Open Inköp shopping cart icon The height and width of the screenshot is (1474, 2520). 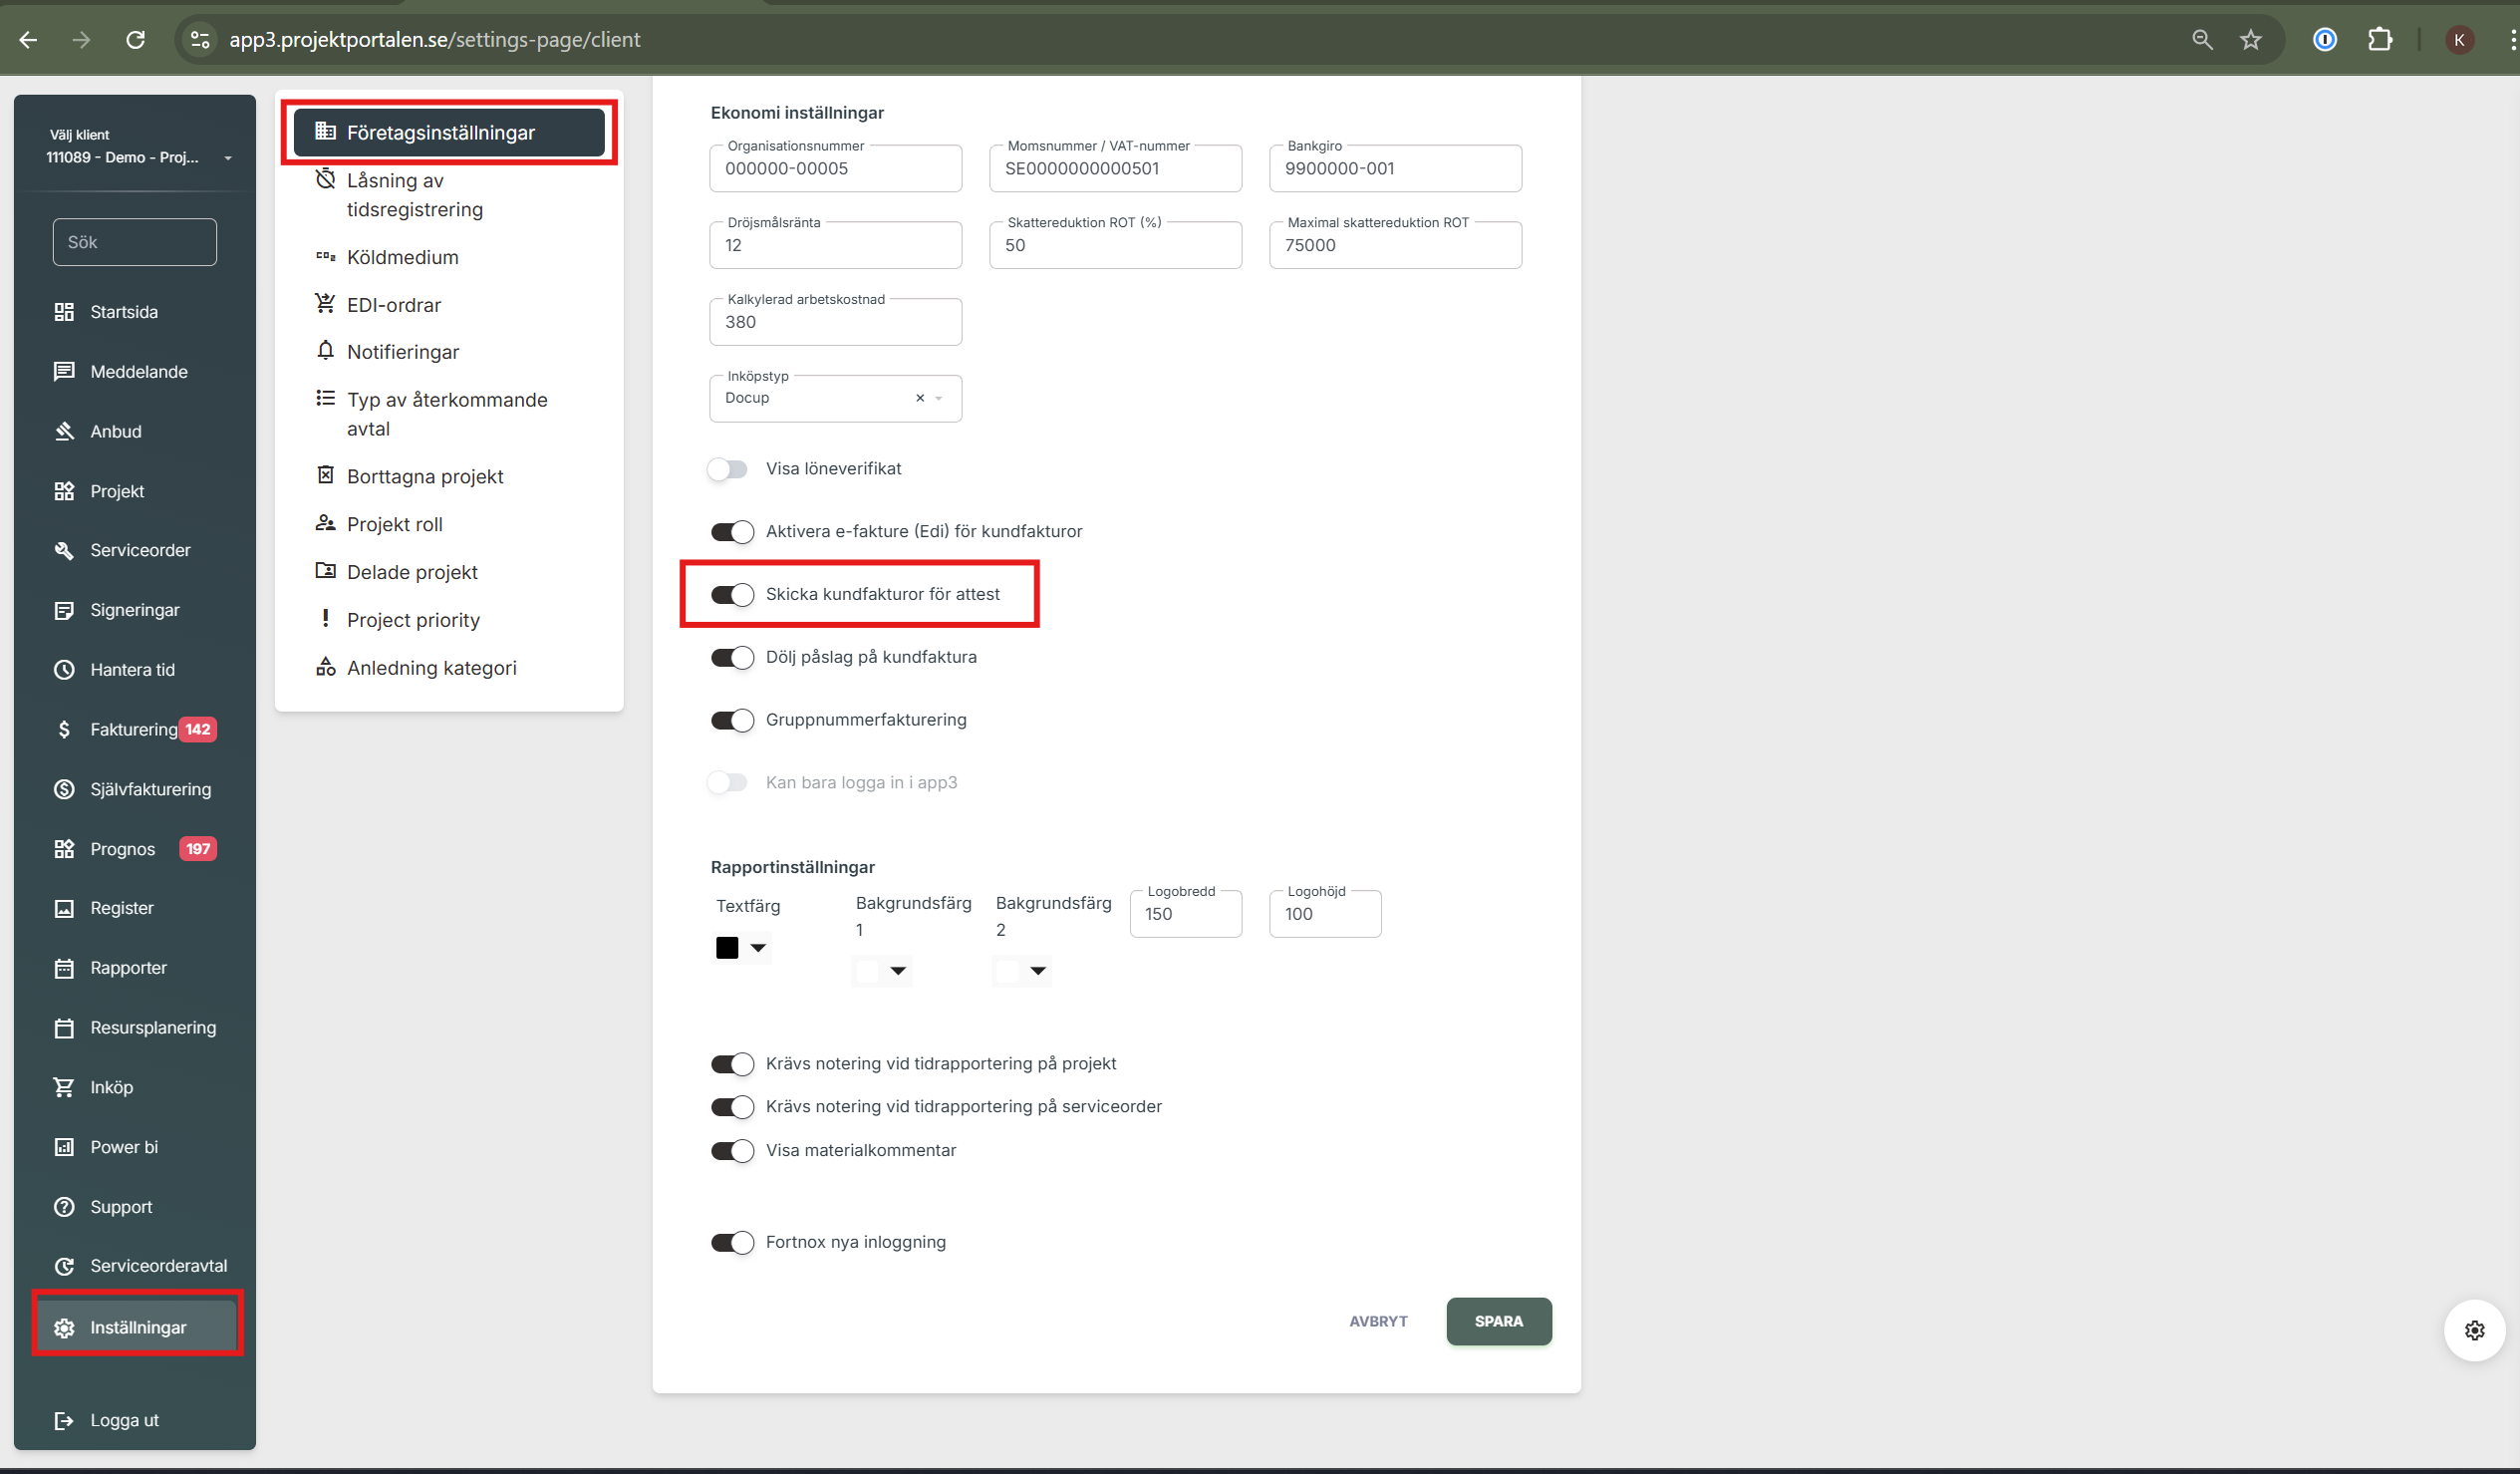point(64,1087)
